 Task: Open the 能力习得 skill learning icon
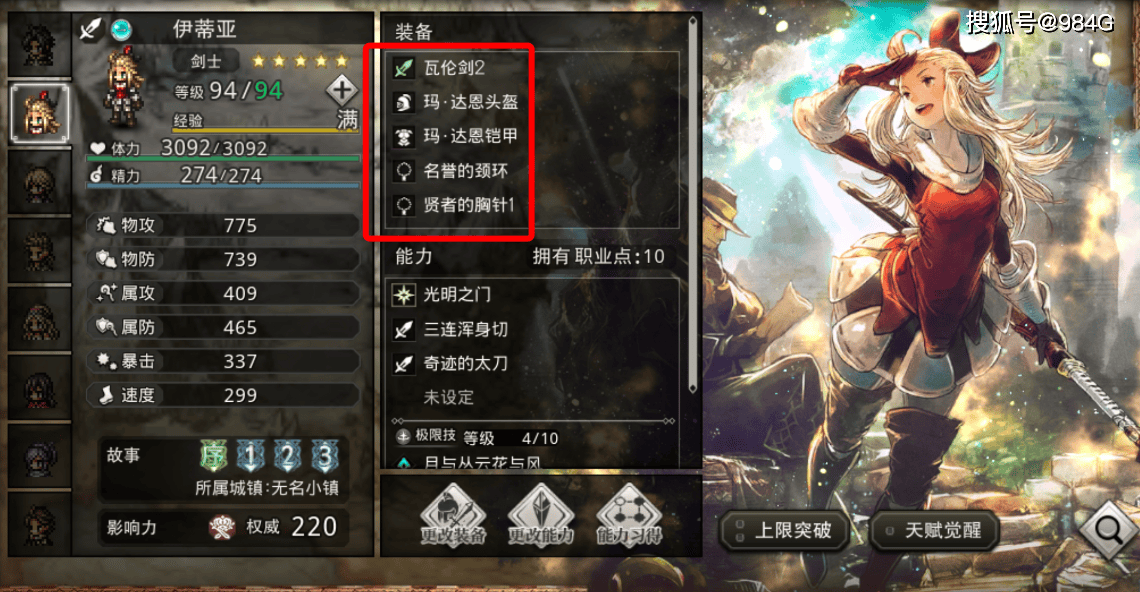(x=629, y=515)
